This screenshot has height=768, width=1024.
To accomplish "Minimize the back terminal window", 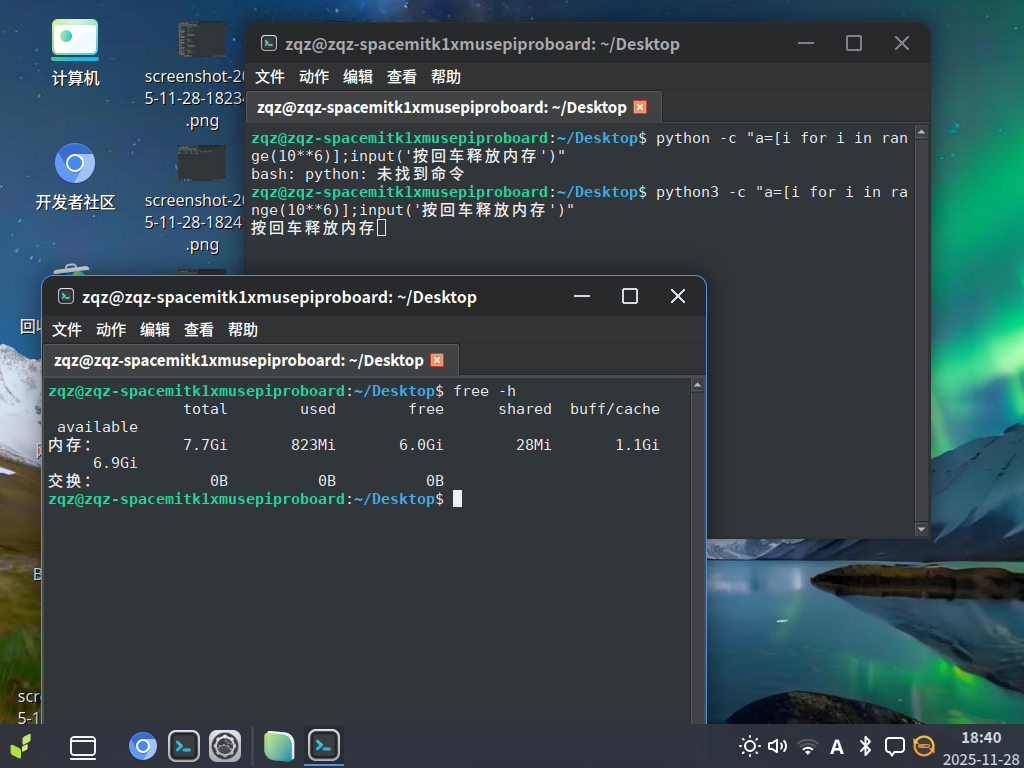I will tap(806, 43).
